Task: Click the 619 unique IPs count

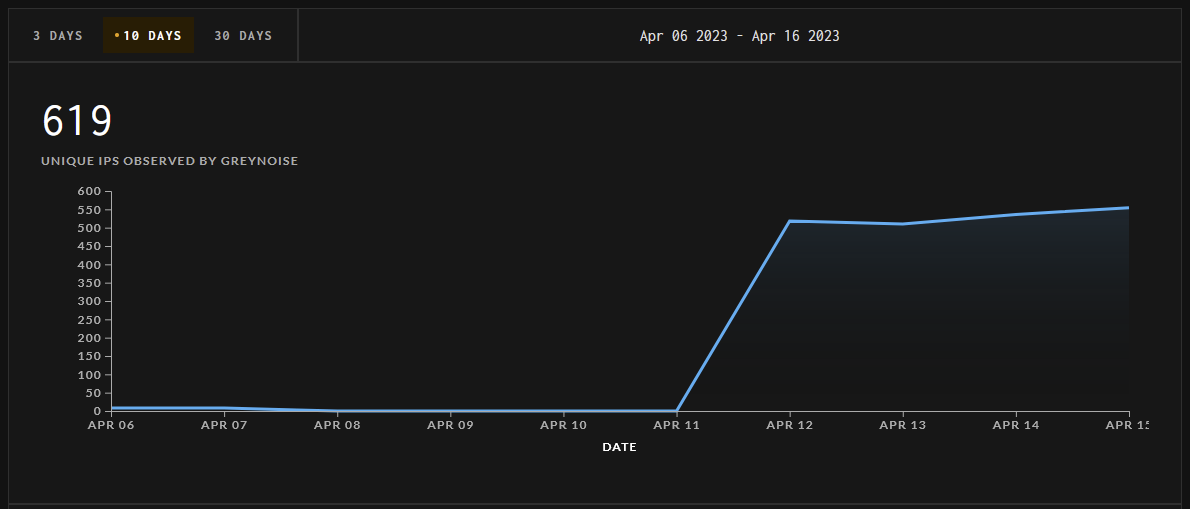Action: (77, 122)
